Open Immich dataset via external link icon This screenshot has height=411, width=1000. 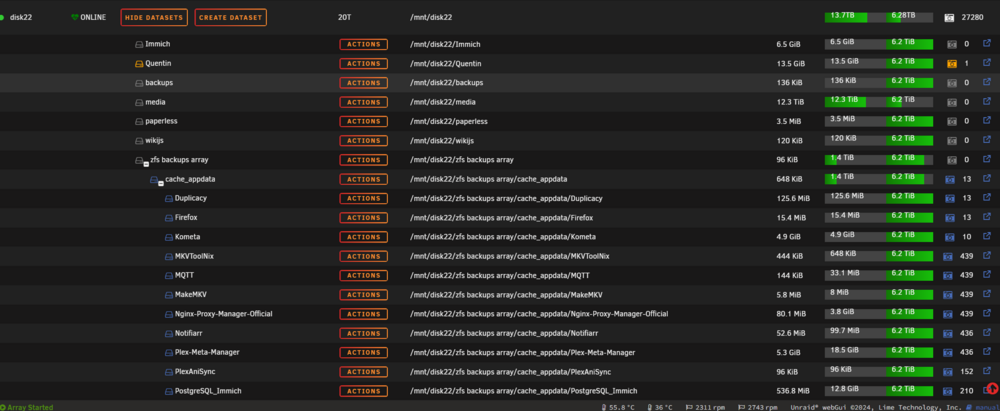coord(987,44)
